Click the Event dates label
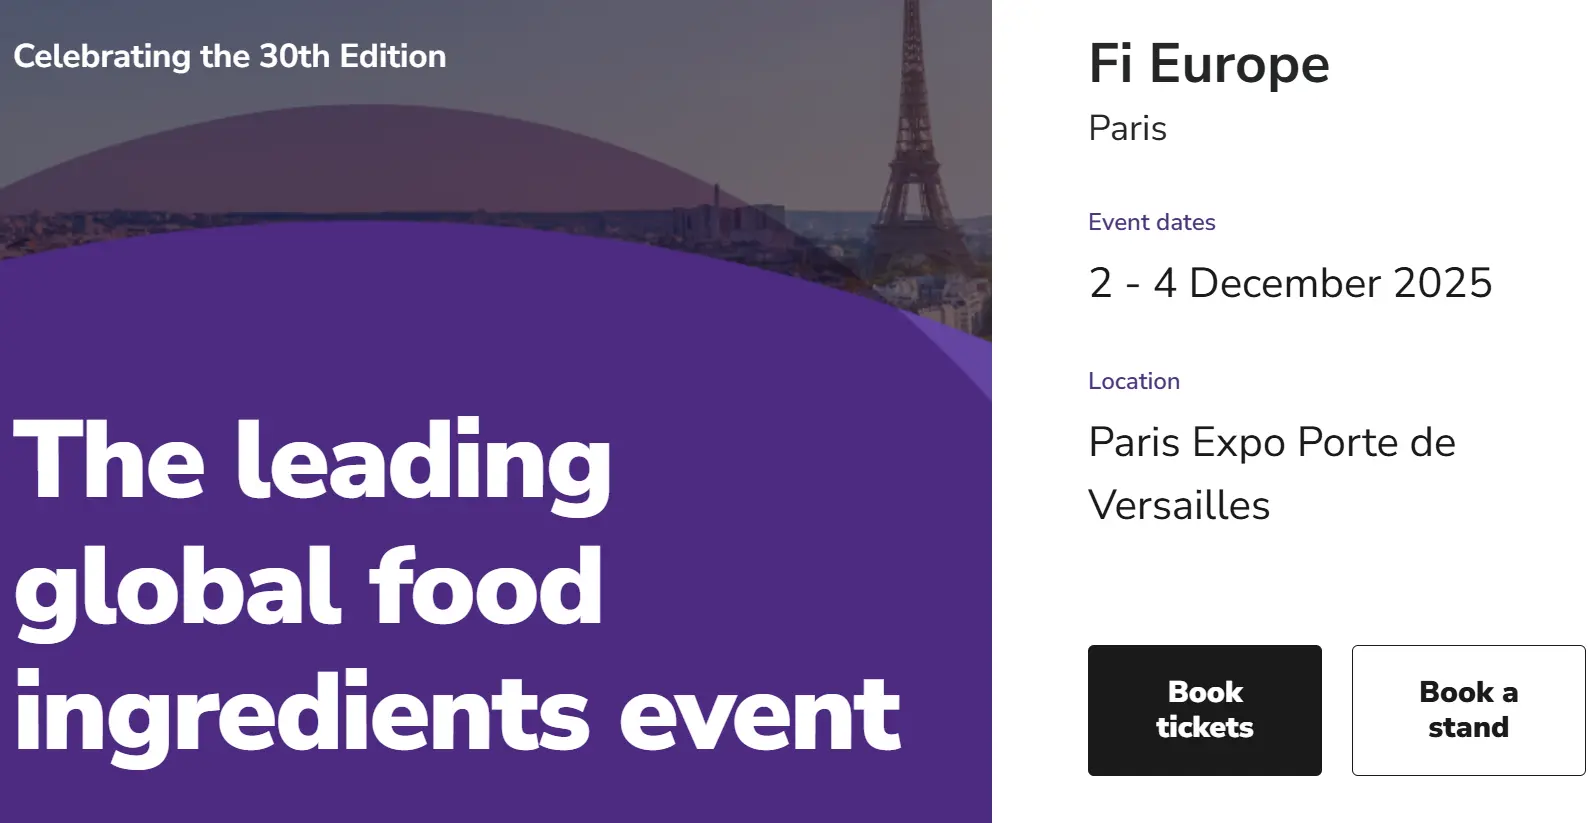 (x=1151, y=222)
